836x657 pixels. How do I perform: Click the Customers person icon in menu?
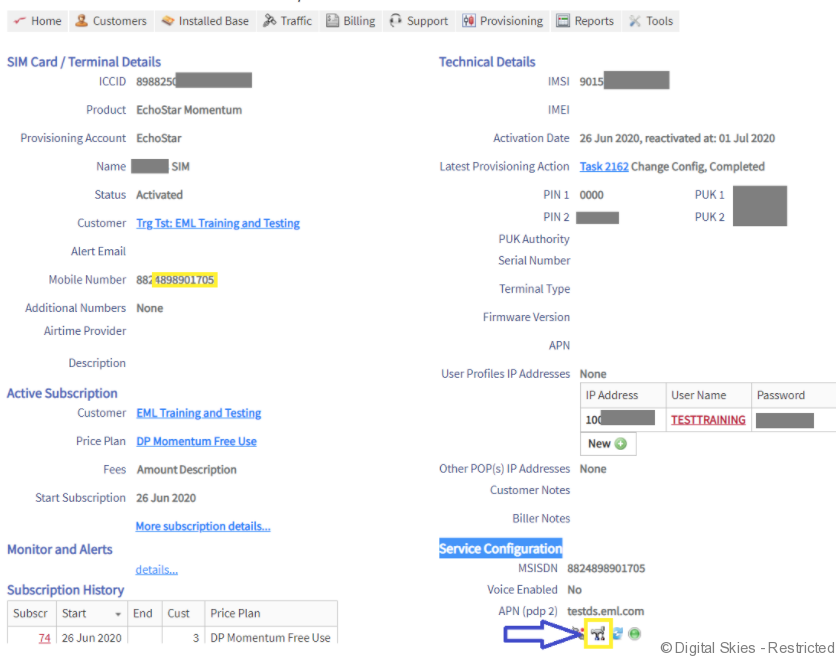(82, 21)
